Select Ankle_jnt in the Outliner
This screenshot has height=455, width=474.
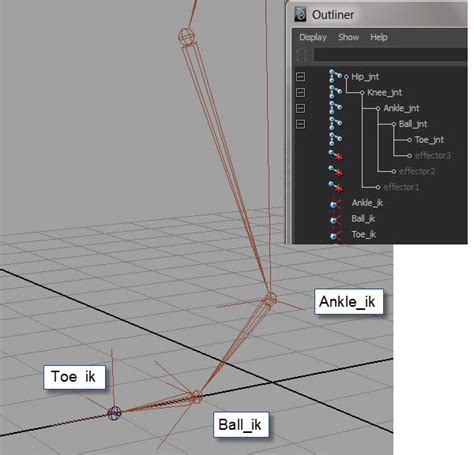[x=401, y=108]
